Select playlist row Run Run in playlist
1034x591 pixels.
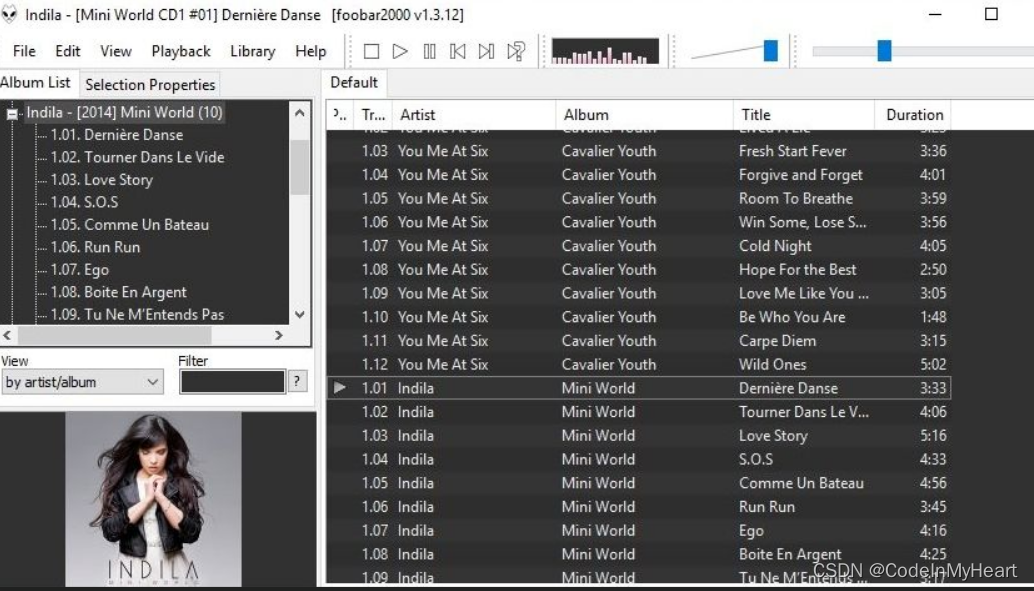(638, 507)
